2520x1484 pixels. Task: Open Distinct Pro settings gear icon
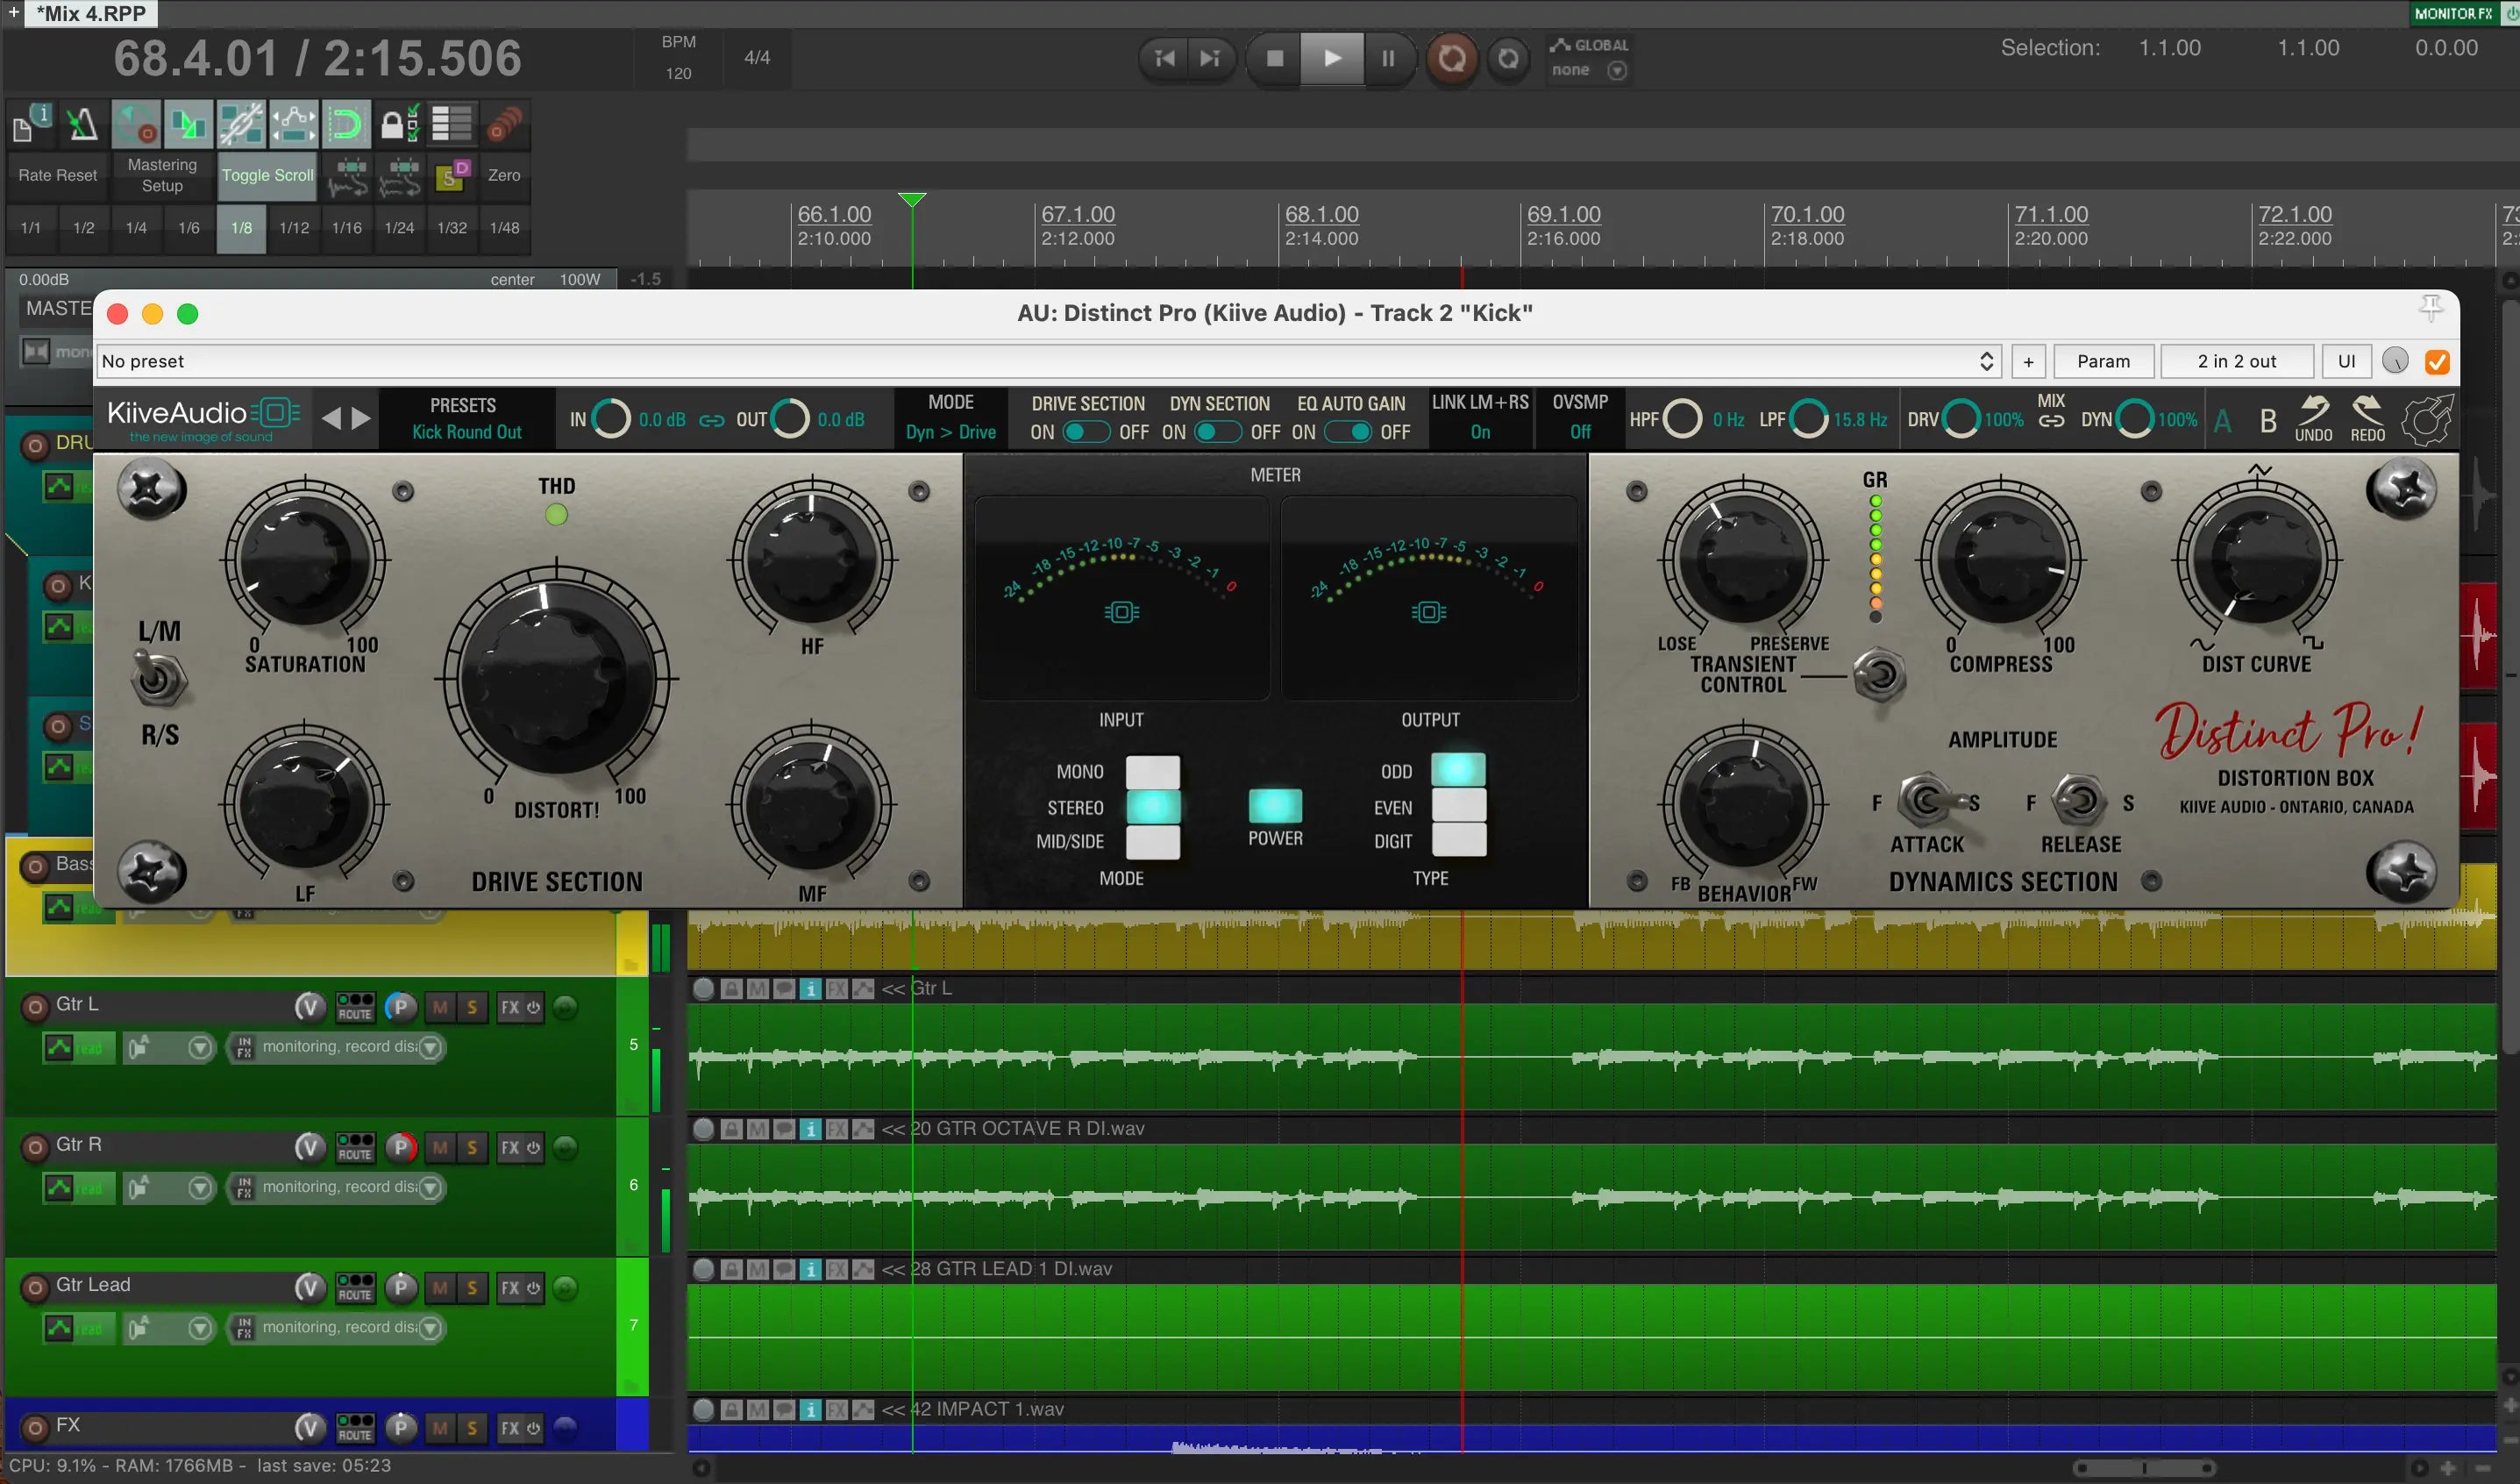point(2426,419)
